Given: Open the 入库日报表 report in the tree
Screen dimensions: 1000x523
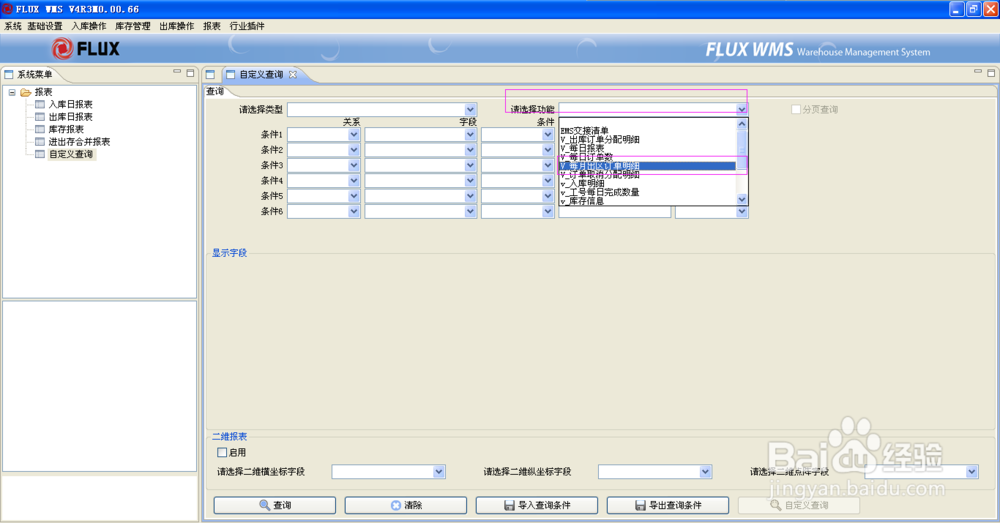Looking at the screenshot, I should click(70, 104).
